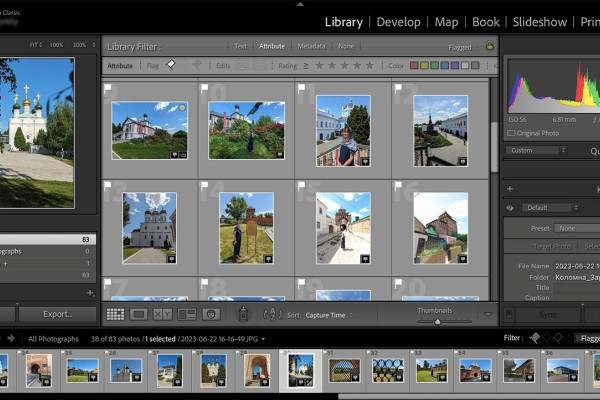Select the None filter option
The image size is (600, 400).
[x=346, y=46]
